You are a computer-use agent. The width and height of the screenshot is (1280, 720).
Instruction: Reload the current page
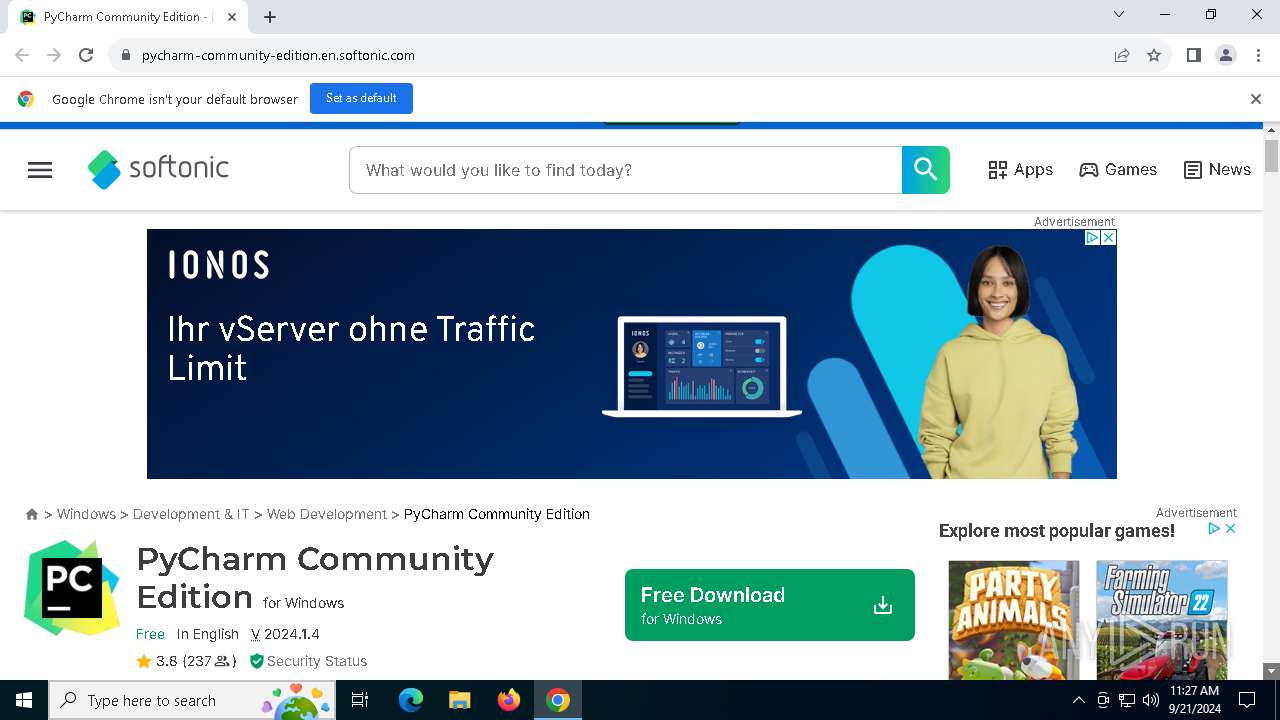(x=86, y=55)
